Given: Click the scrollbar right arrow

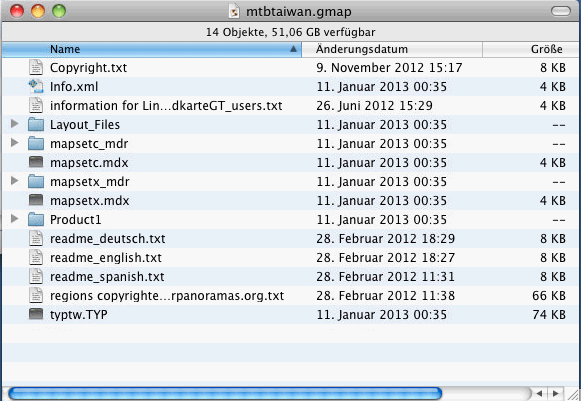Looking at the screenshot, I should click(x=556, y=394).
